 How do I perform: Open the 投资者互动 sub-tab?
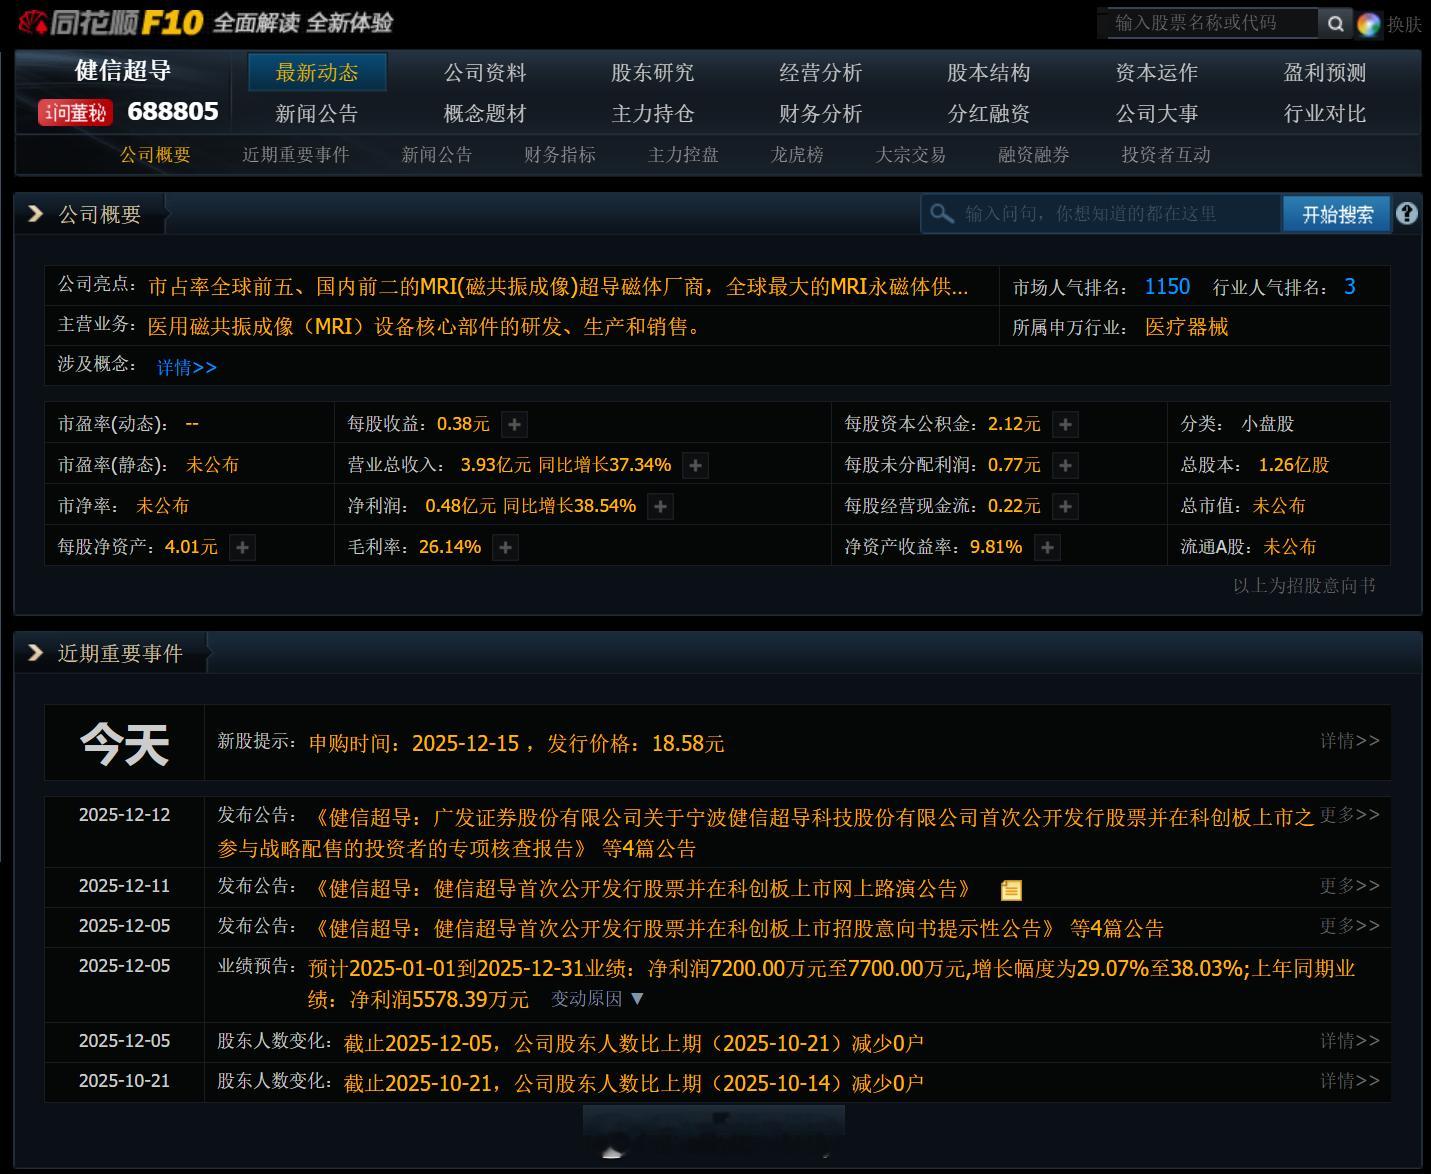click(x=1166, y=155)
